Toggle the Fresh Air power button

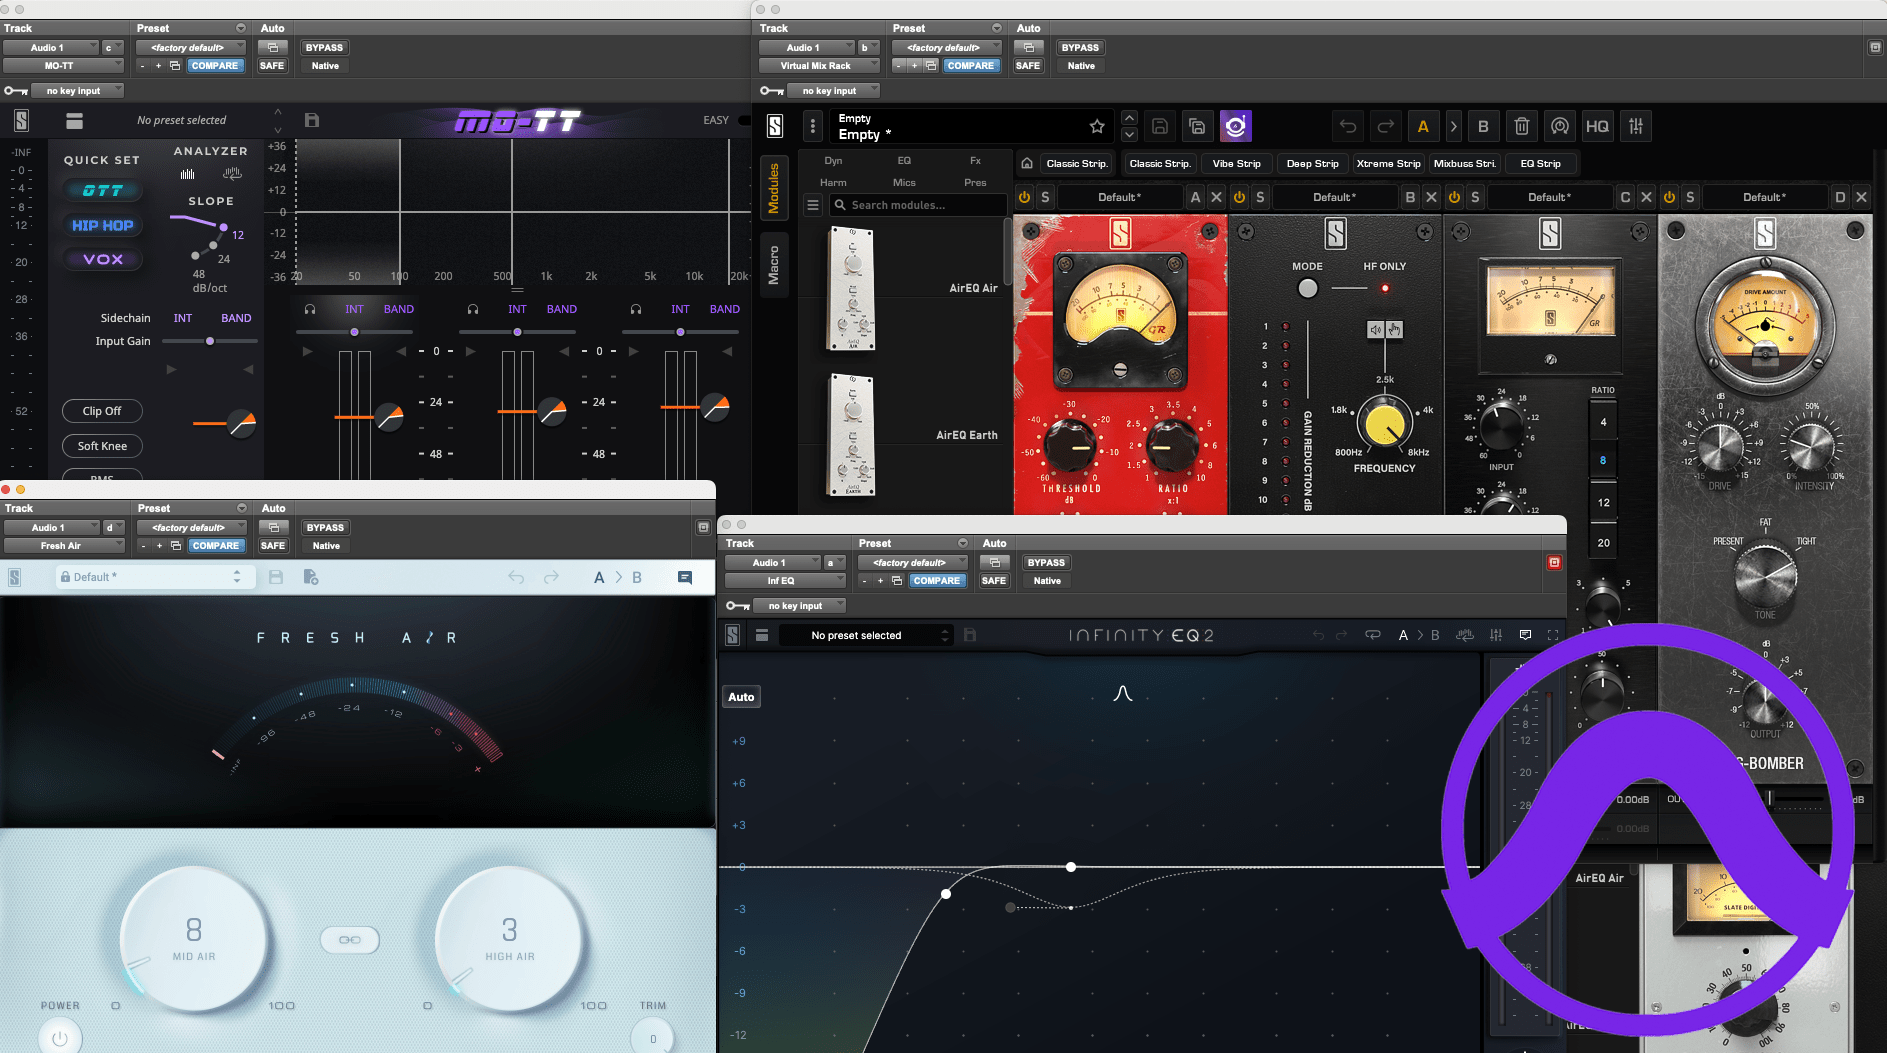coord(60,1038)
